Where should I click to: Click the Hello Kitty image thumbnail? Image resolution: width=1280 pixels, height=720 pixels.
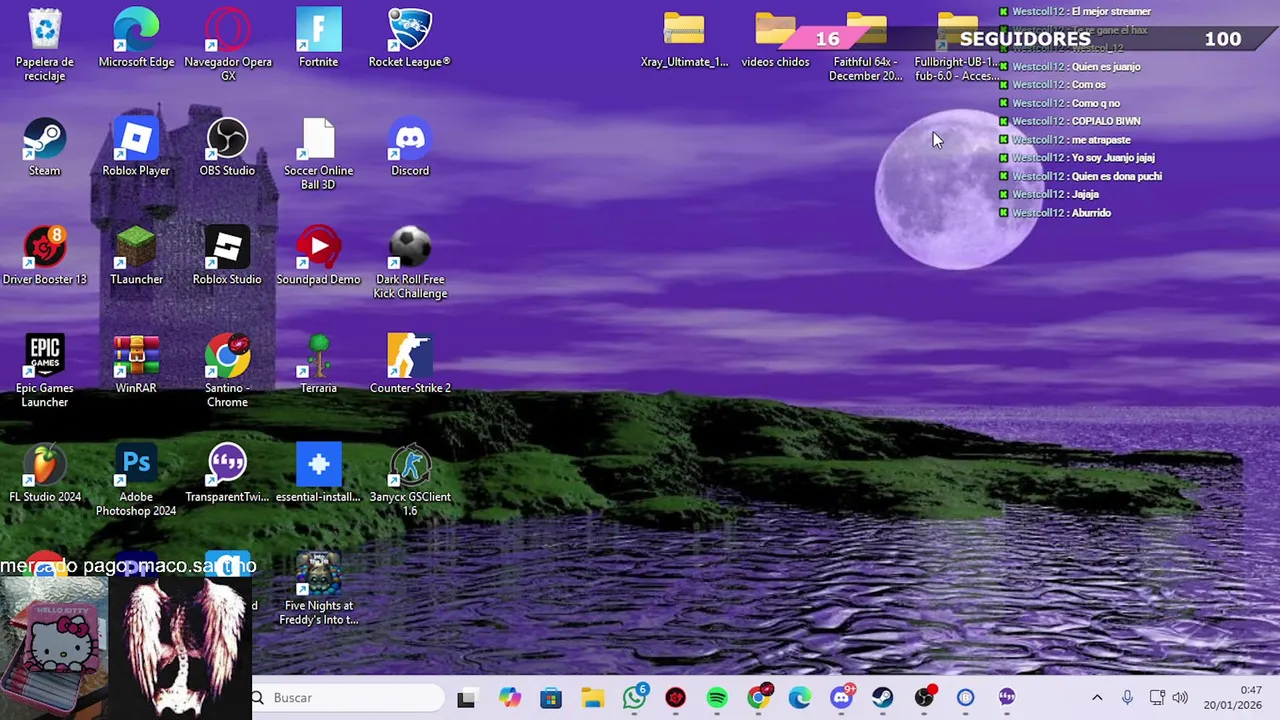pyautogui.click(x=54, y=648)
